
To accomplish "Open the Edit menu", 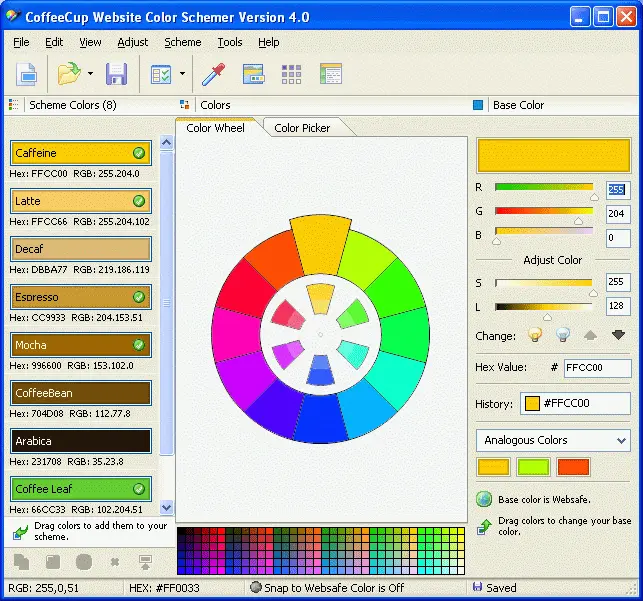I will [54, 42].
